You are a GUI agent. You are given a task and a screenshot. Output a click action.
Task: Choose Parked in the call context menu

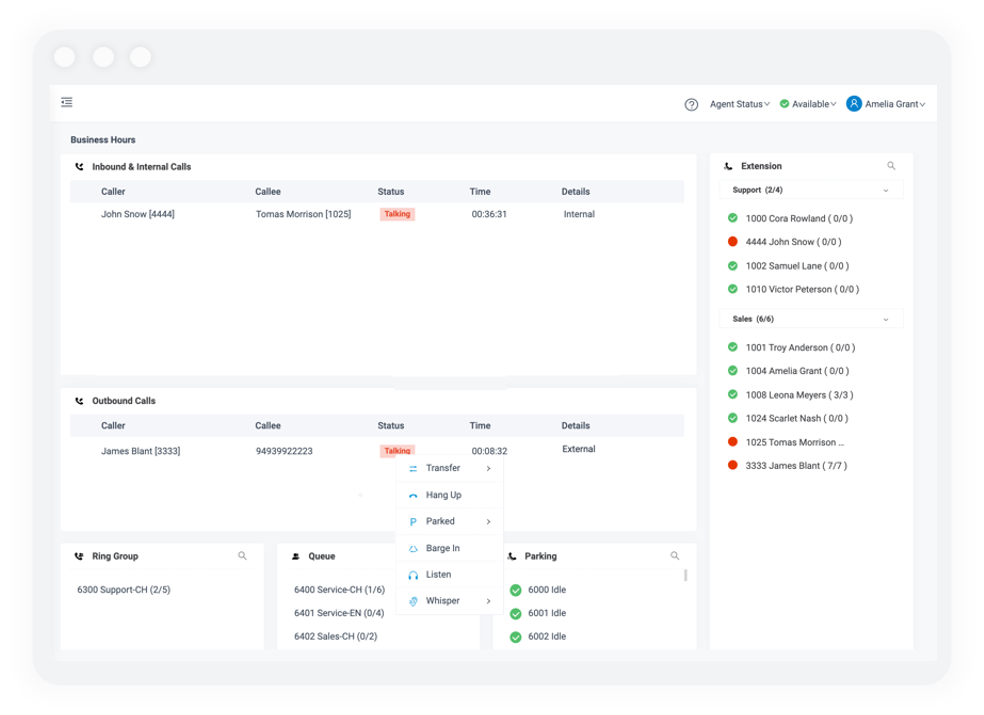tap(441, 521)
